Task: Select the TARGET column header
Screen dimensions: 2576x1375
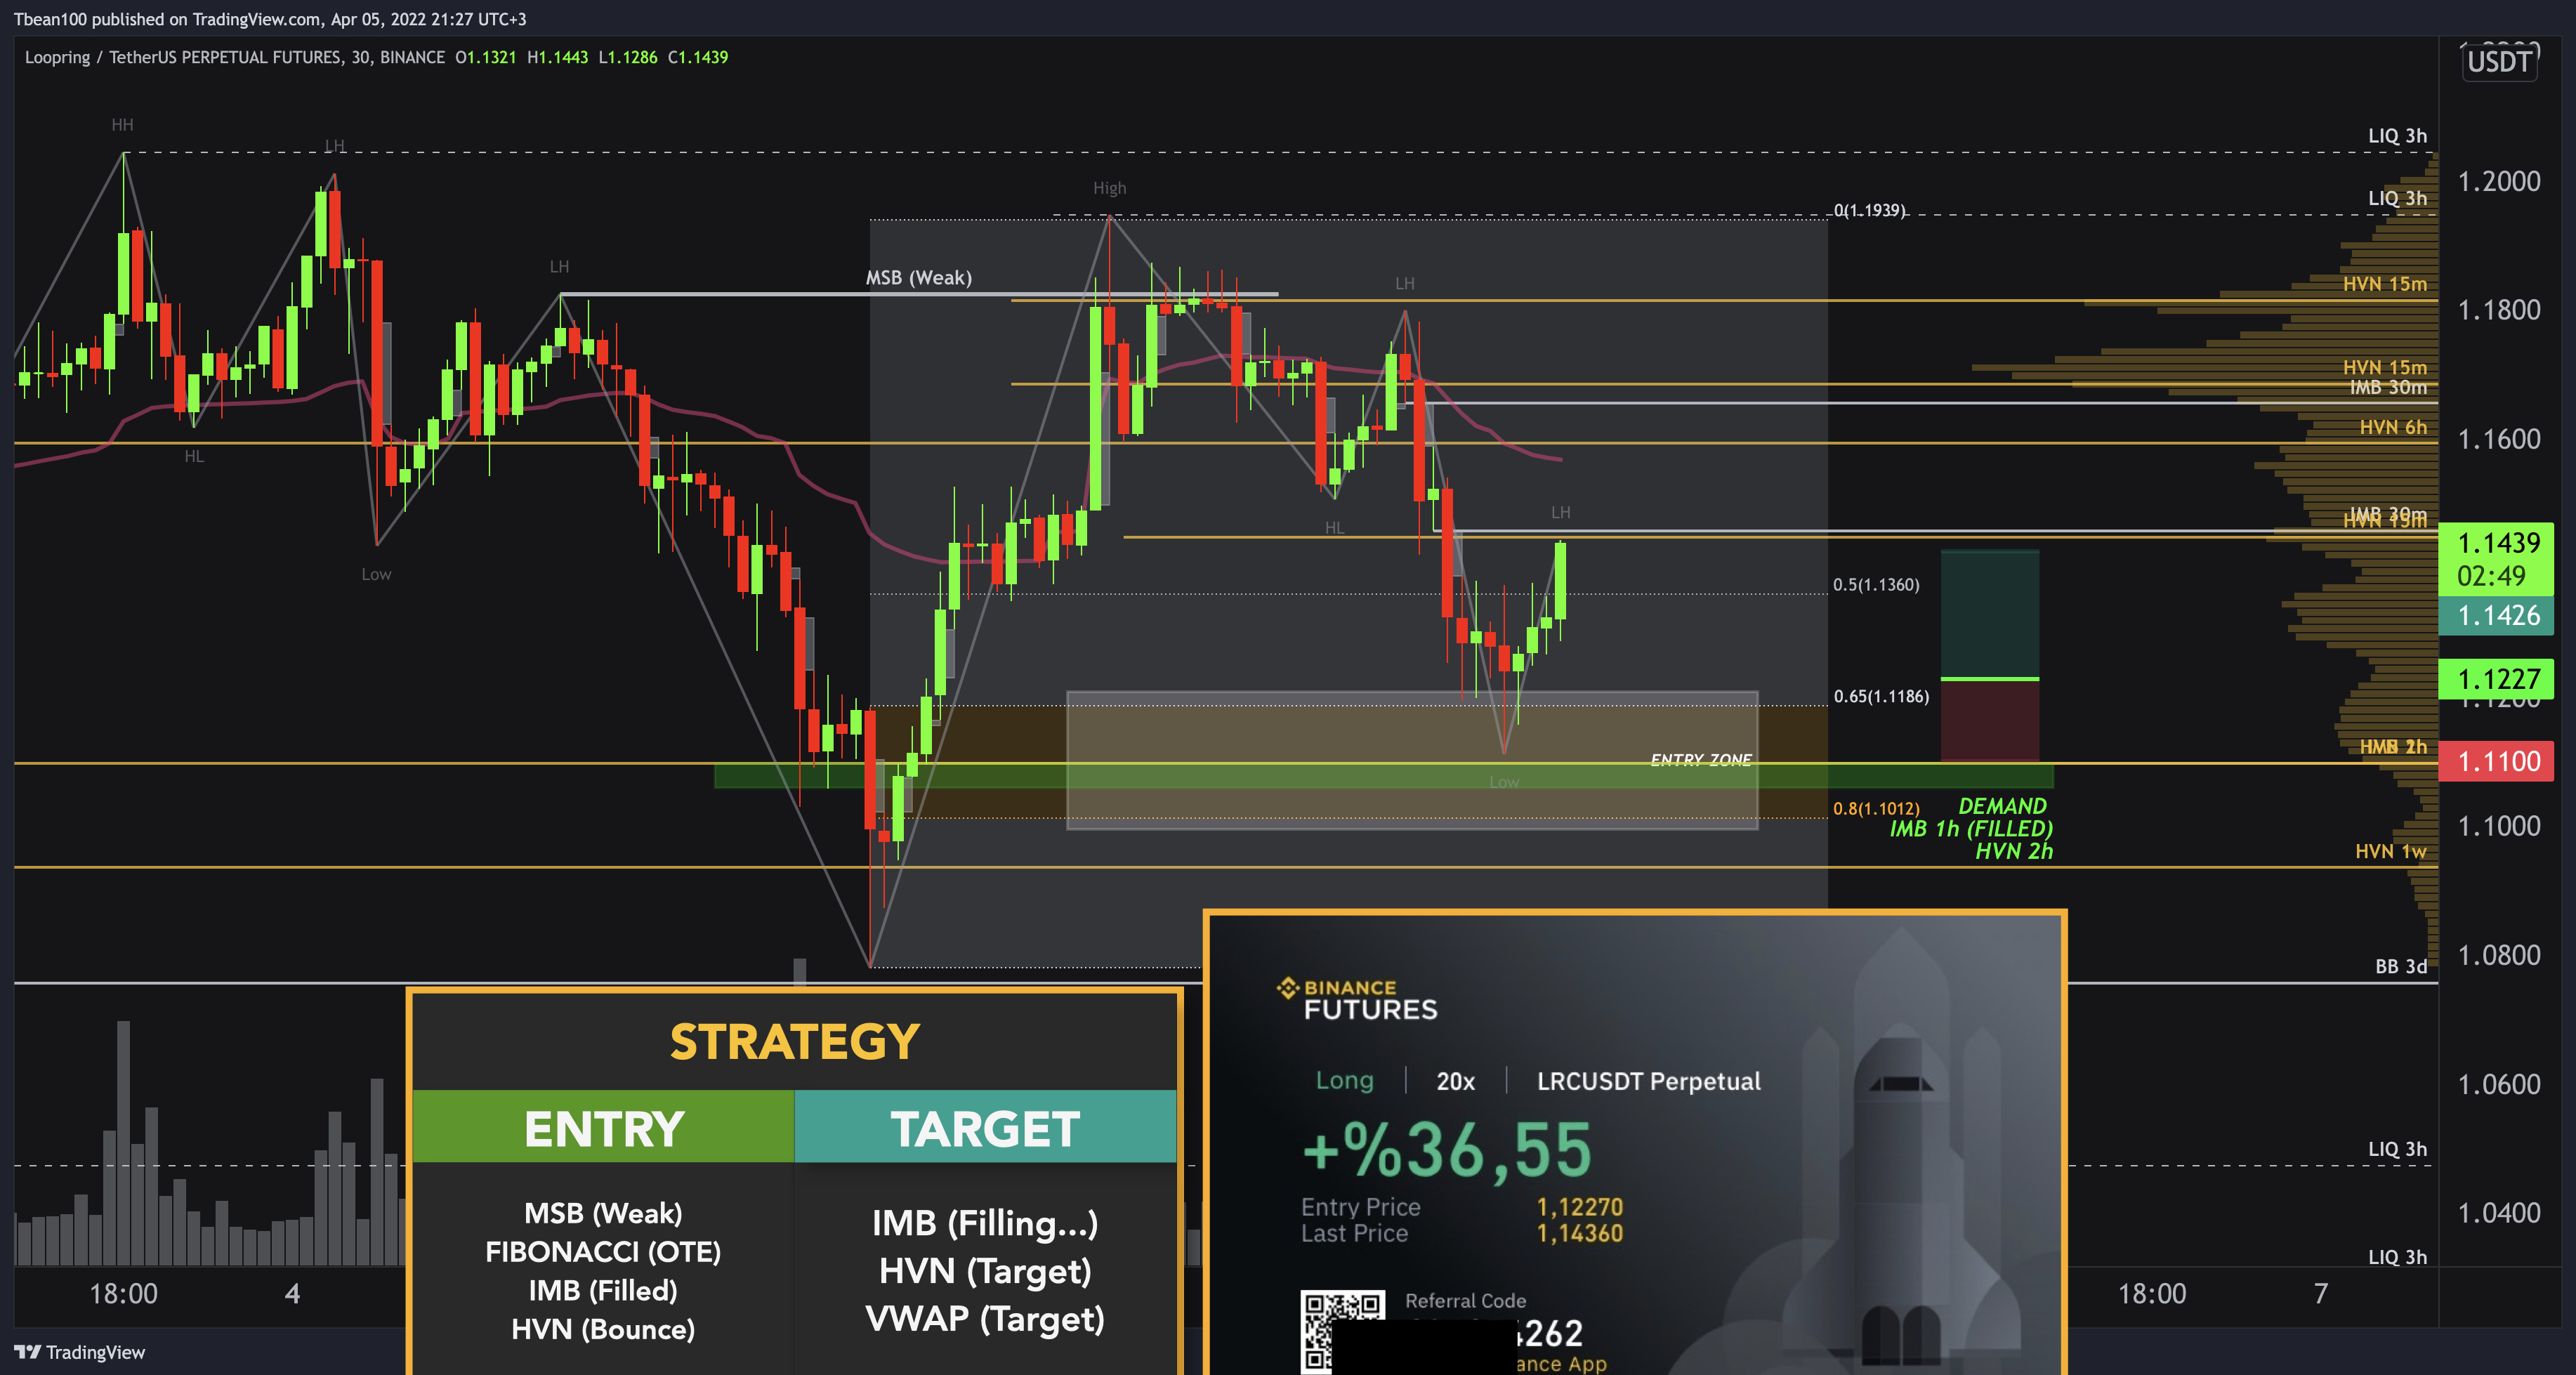Action: [x=985, y=1128]
